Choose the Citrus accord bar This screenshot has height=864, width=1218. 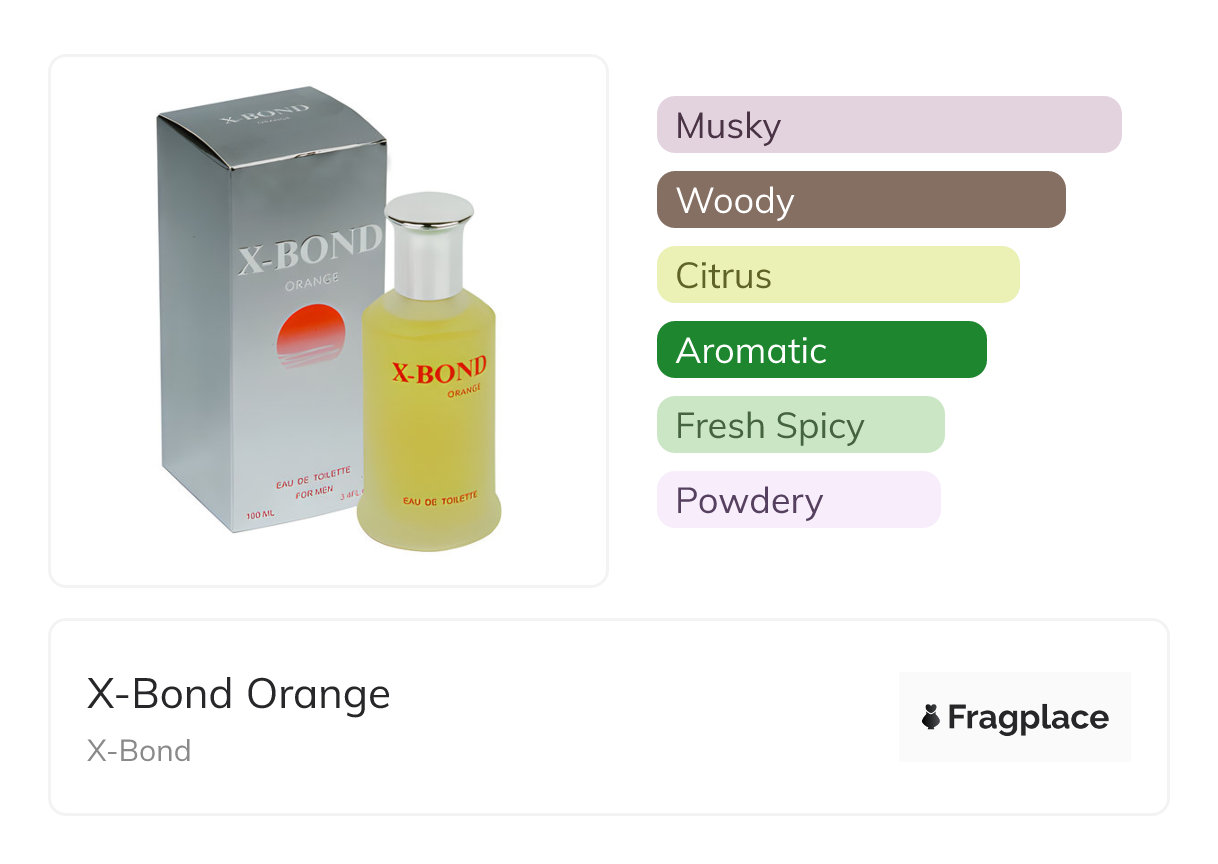(837, 275)
